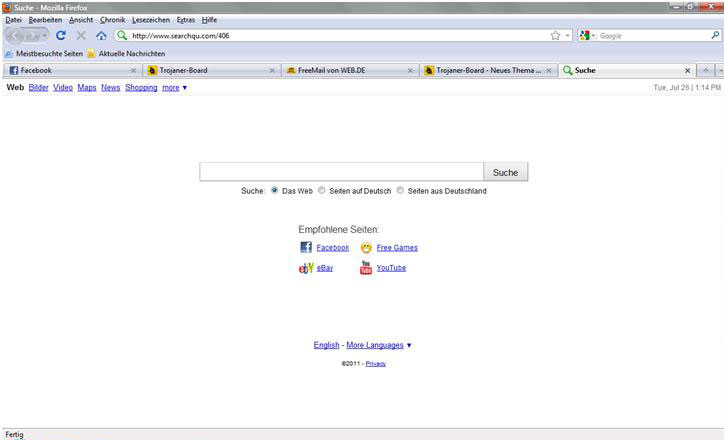Image resolution: width=724 pixels, height=440 pixels.
Task: Click the Suche search button
Action: click(506, 172)
